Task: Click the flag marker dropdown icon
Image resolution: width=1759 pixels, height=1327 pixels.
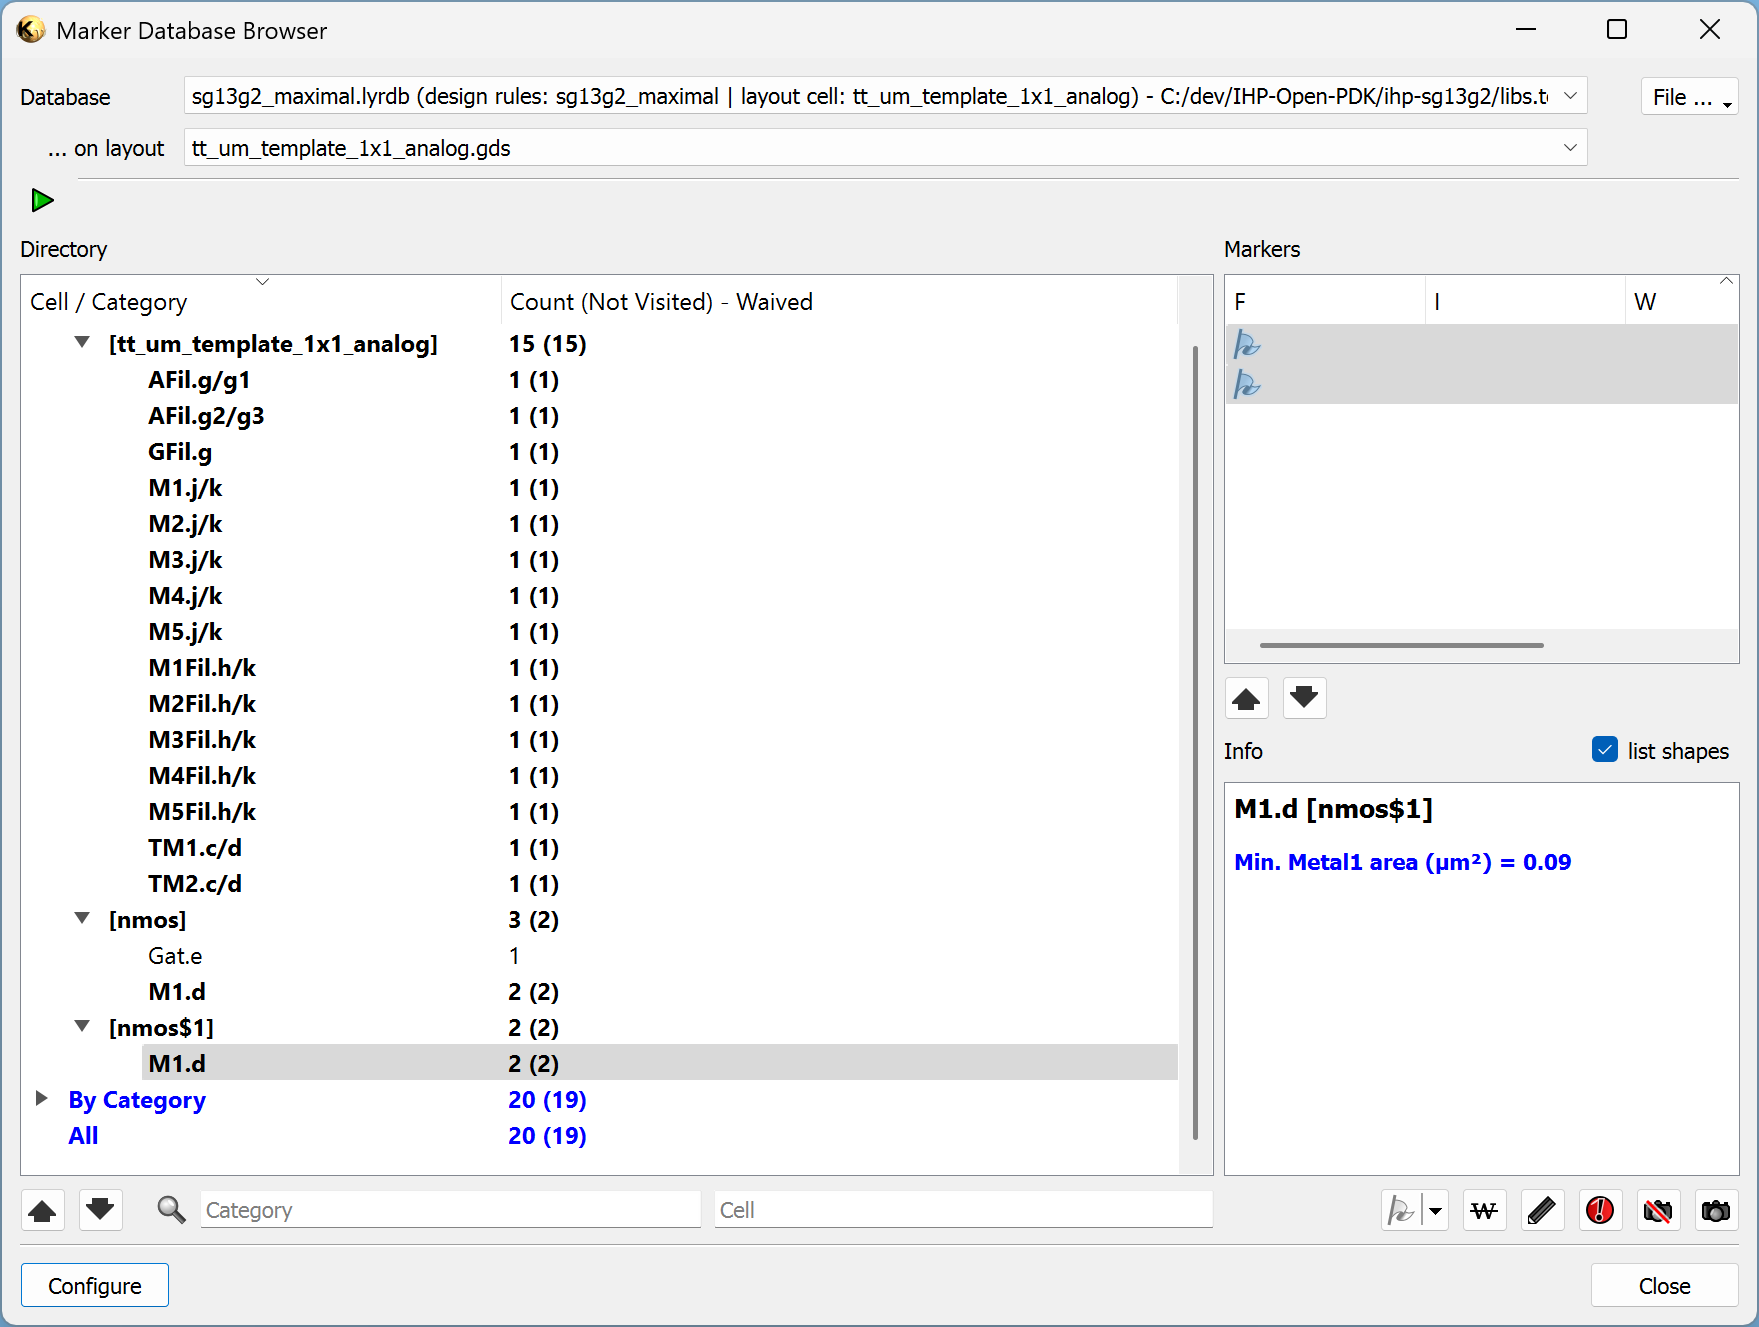Action: (1401, 1211)
